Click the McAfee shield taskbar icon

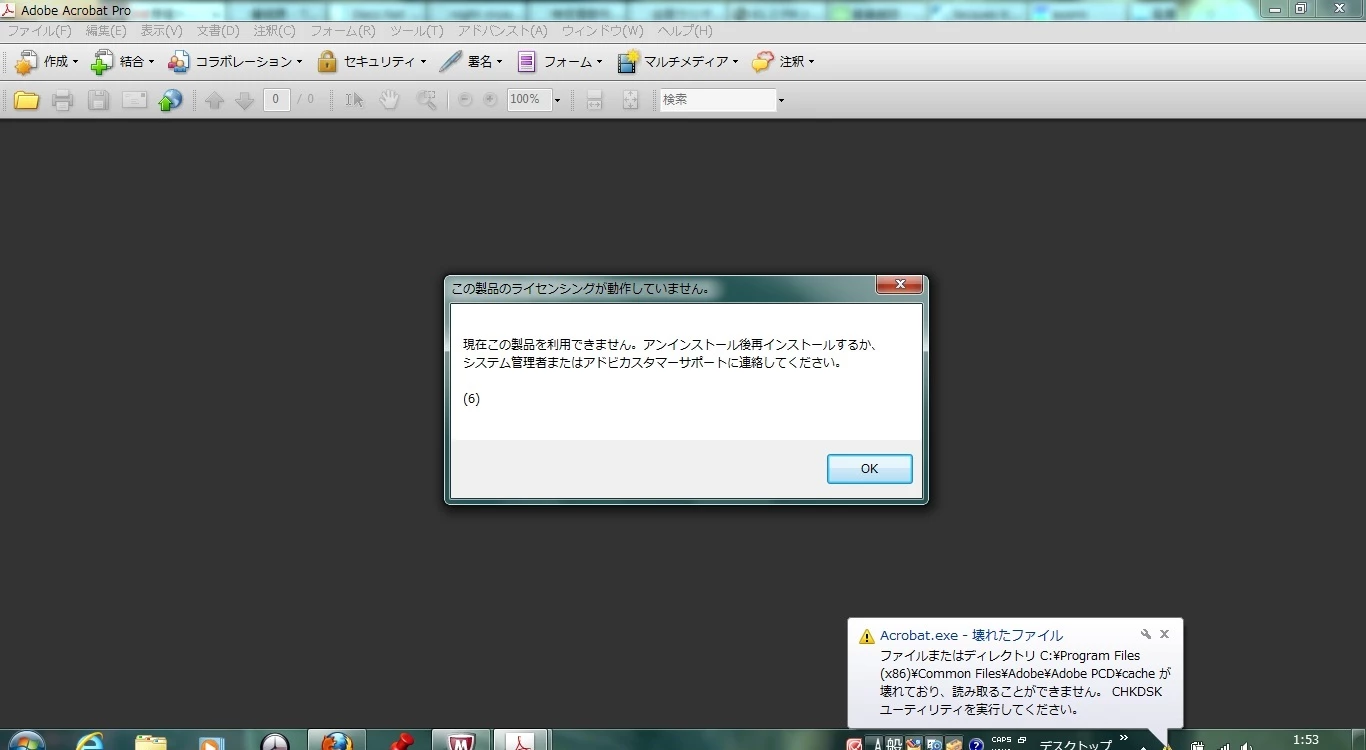click(x=461, y=742)
